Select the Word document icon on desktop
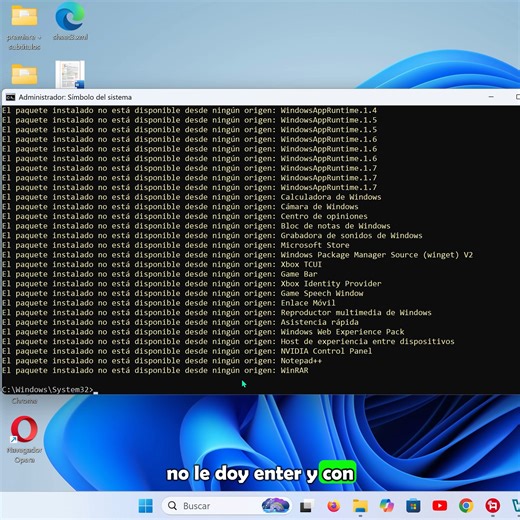This screenshot has height=520, width=520. (70, 74)
